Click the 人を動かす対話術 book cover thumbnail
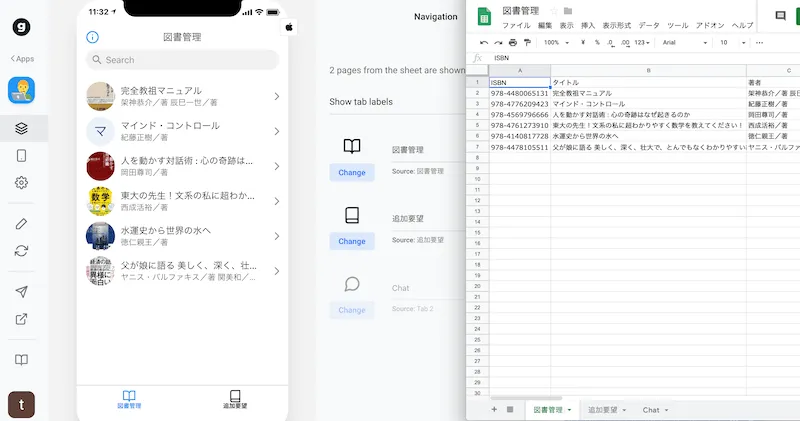Screen dimensions: 800x421 pos(101,166)
